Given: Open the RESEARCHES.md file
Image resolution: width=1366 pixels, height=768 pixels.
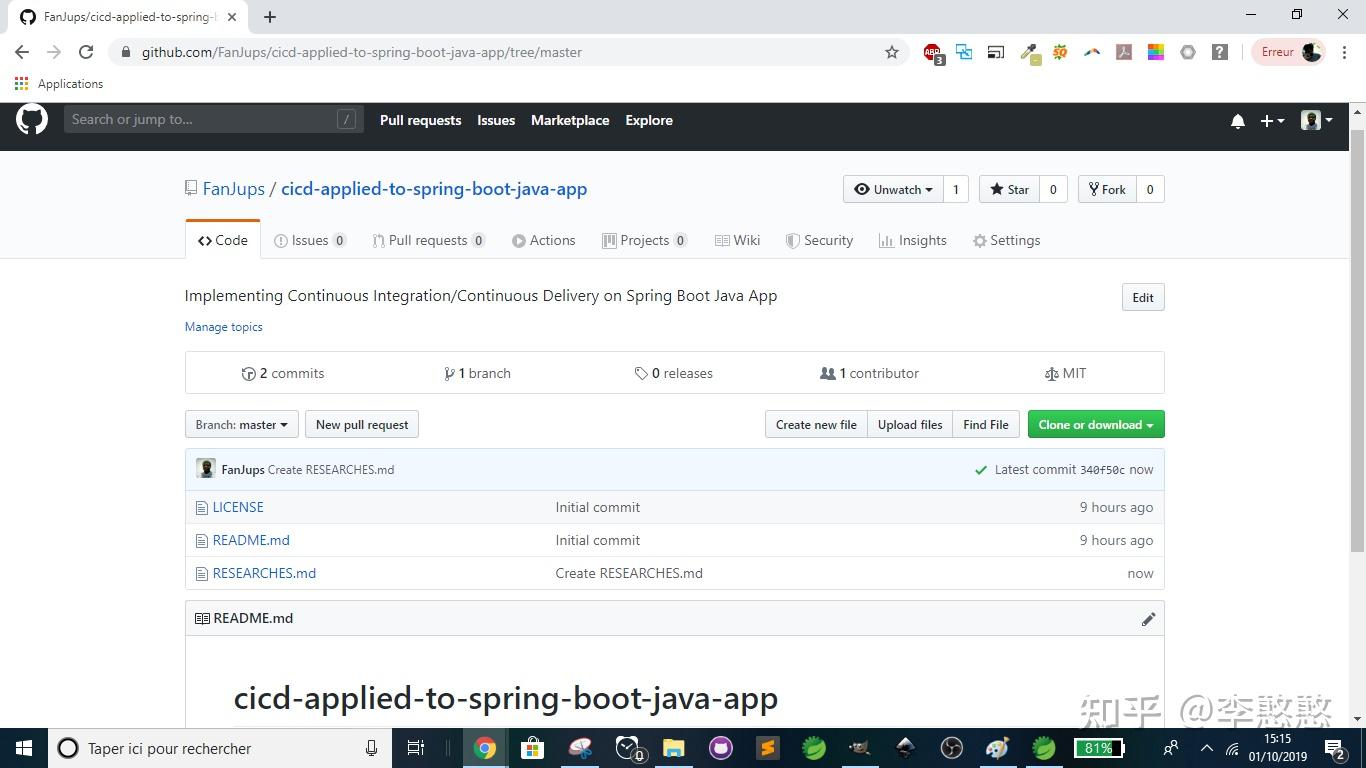Looking at the screenshot, I should coord(264,573).
